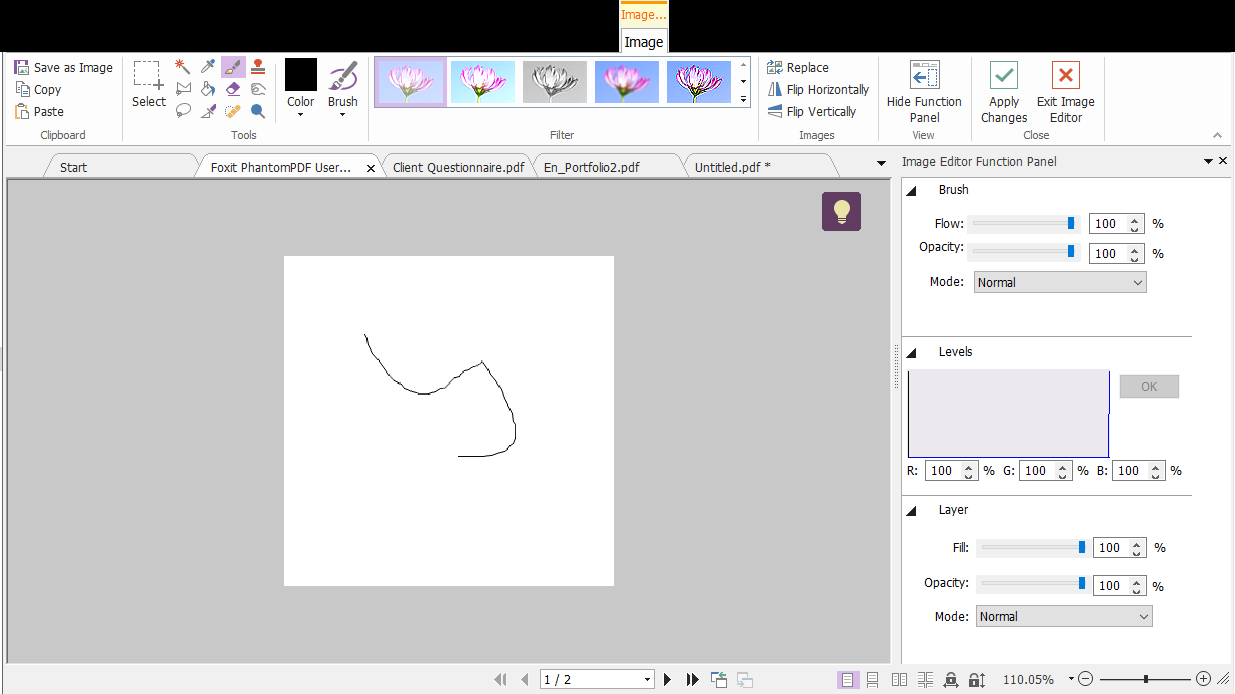Screen dimensions: 1235x694
Task: Click Hide Function Panel
Action: click(x=924, y=91)
